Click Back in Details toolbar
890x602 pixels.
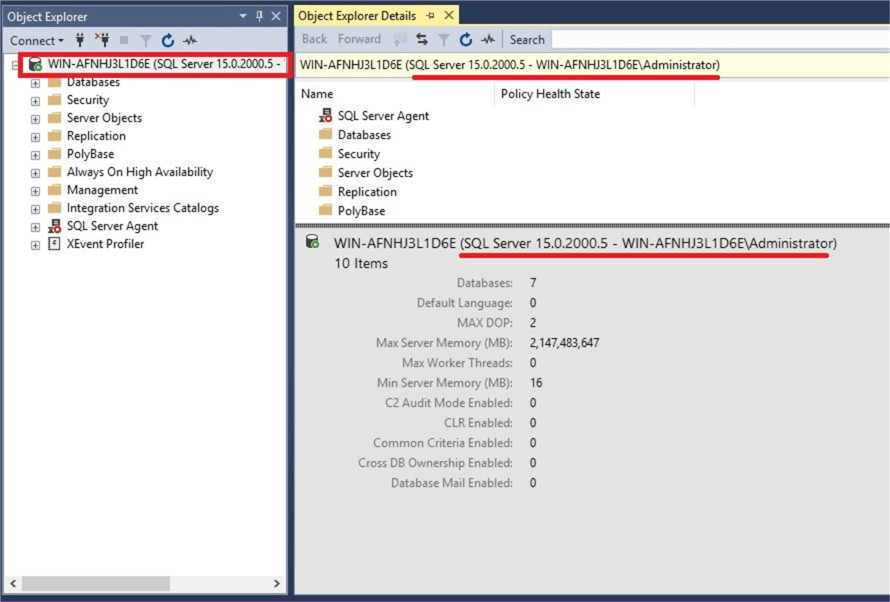pos(314,39)
